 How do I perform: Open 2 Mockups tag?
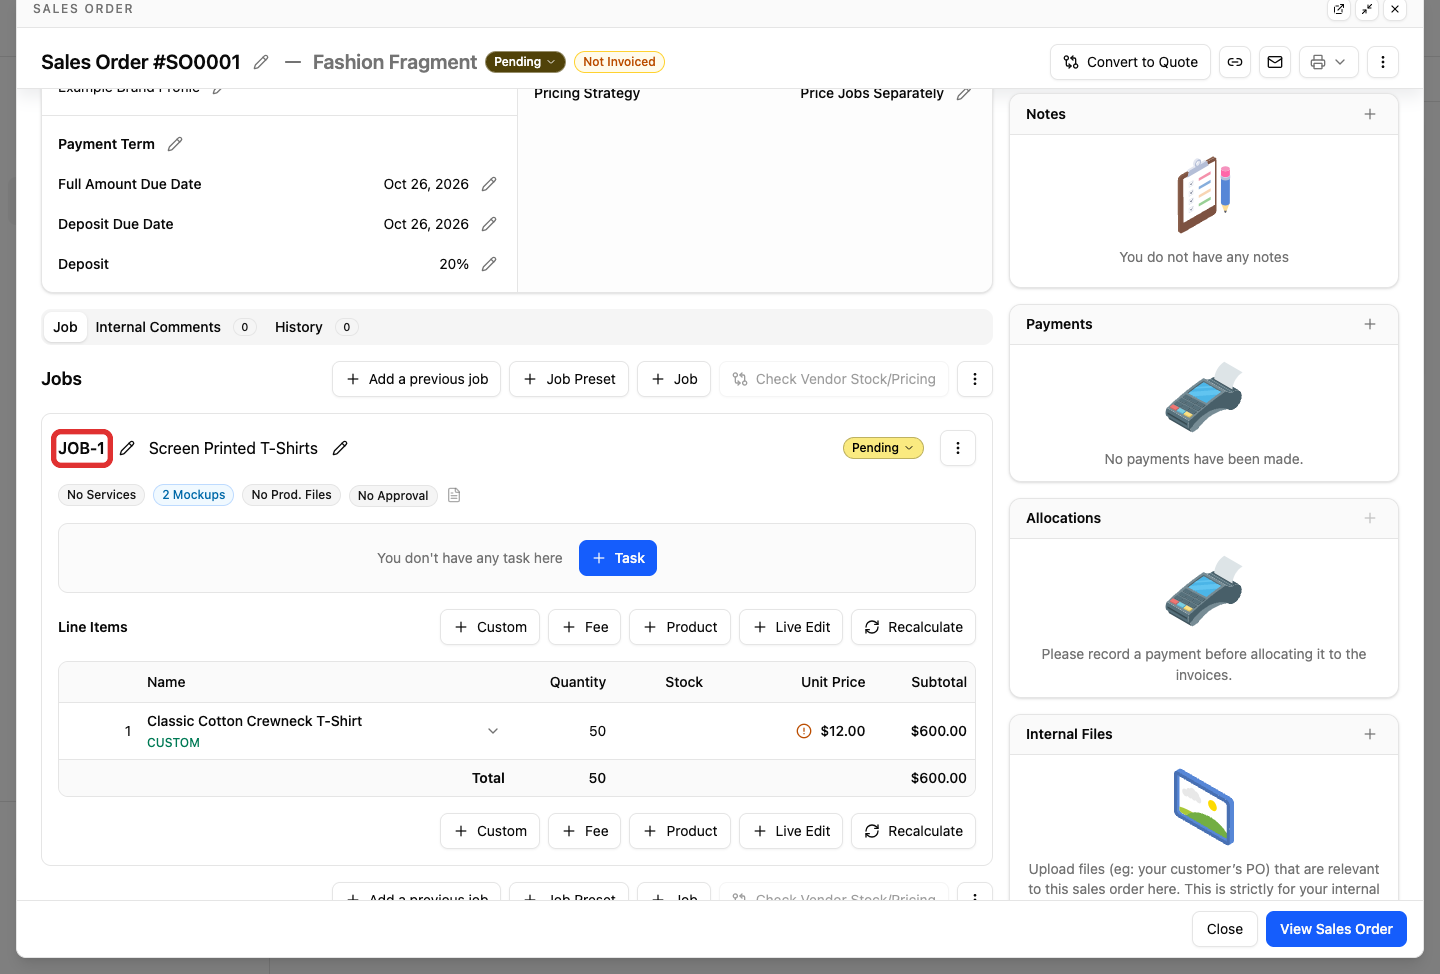pyautogui.click(x=194, y=495)
